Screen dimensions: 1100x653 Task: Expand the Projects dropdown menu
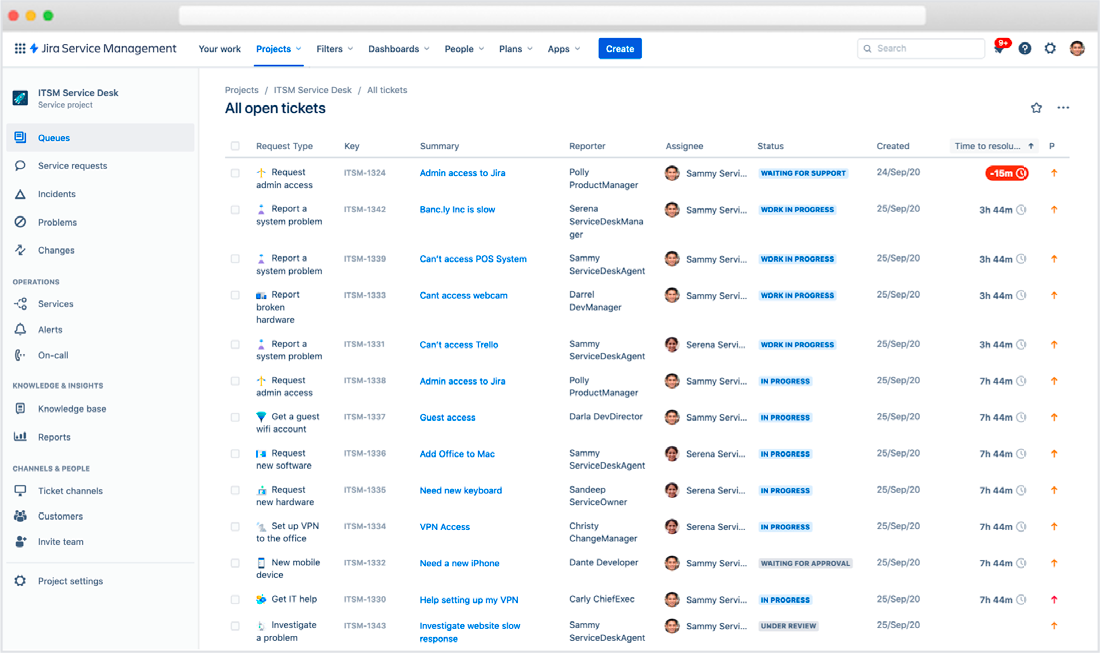279,48
